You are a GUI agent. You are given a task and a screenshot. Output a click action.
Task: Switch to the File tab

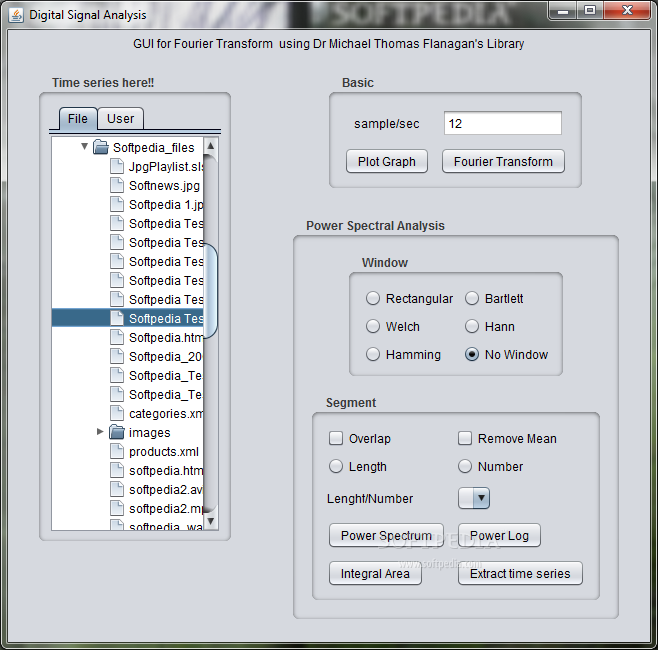pos(78,119)
